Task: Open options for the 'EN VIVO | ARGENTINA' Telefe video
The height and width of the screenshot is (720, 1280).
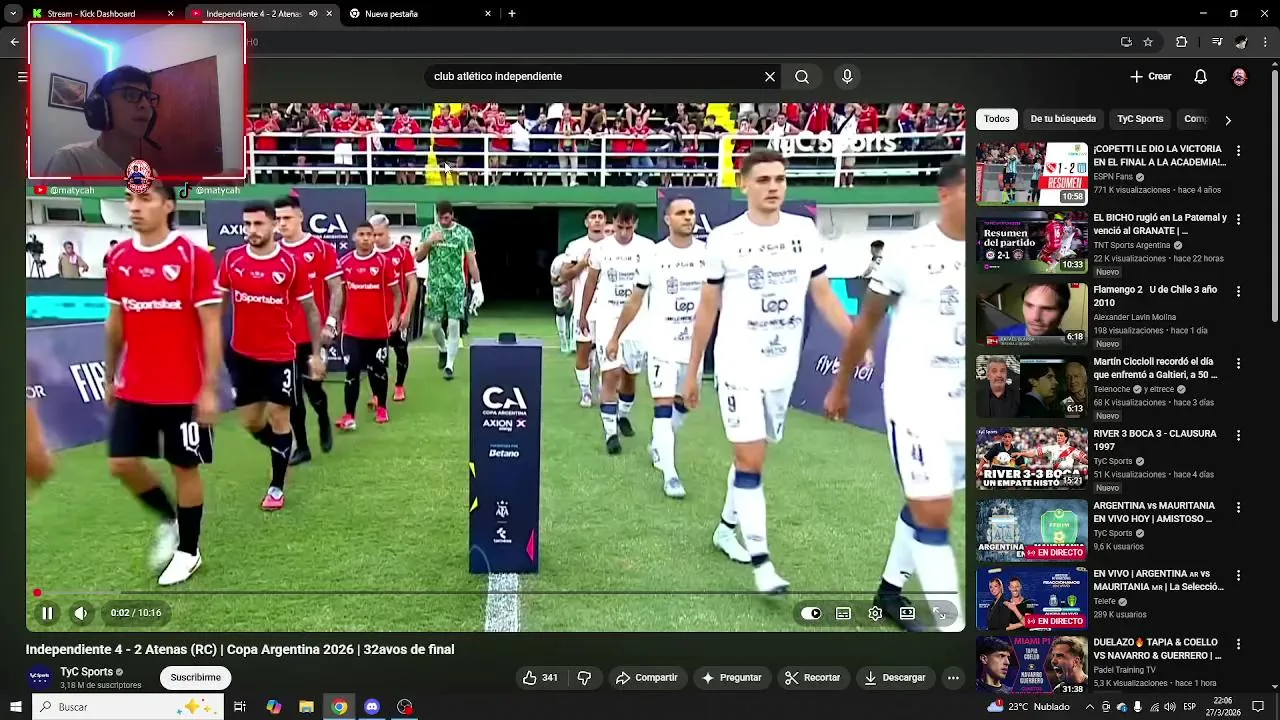Action: pos(1238,576)
